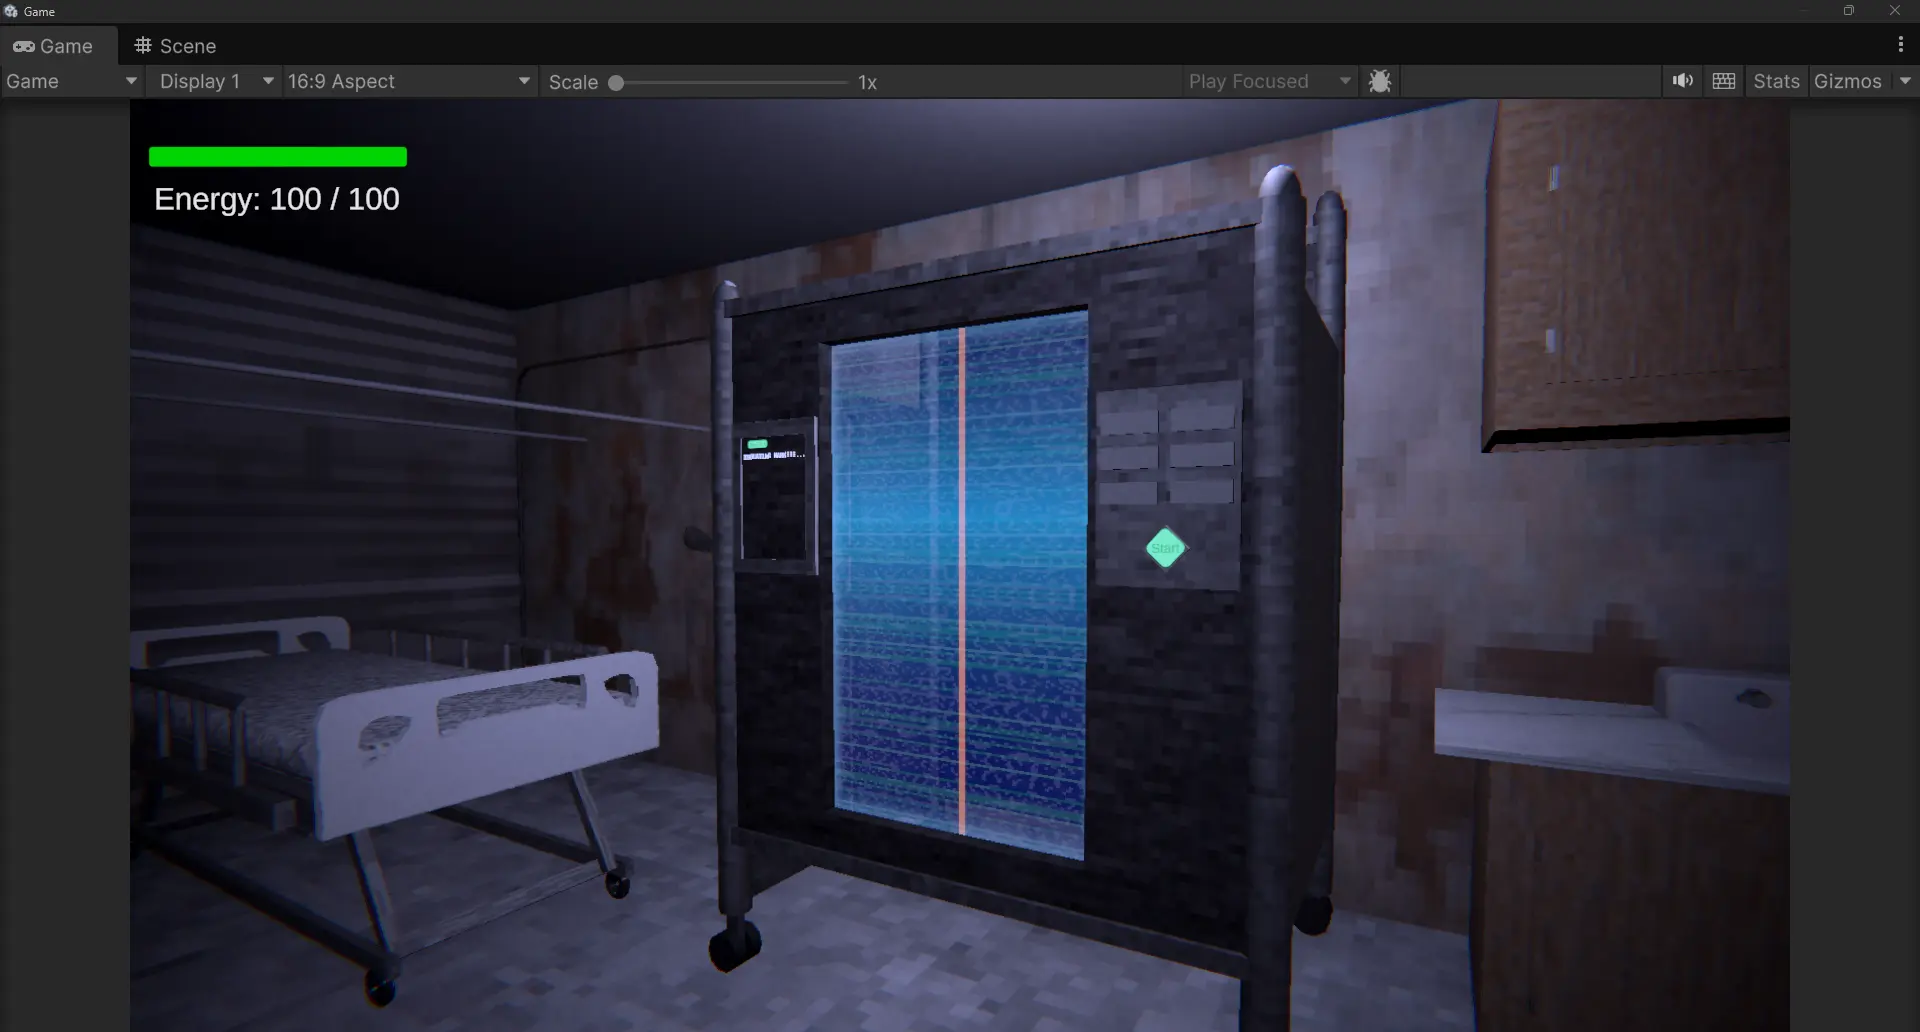Click the gamepad icon on the Game tab
Screen dimensions: 1920x1032
25,46
